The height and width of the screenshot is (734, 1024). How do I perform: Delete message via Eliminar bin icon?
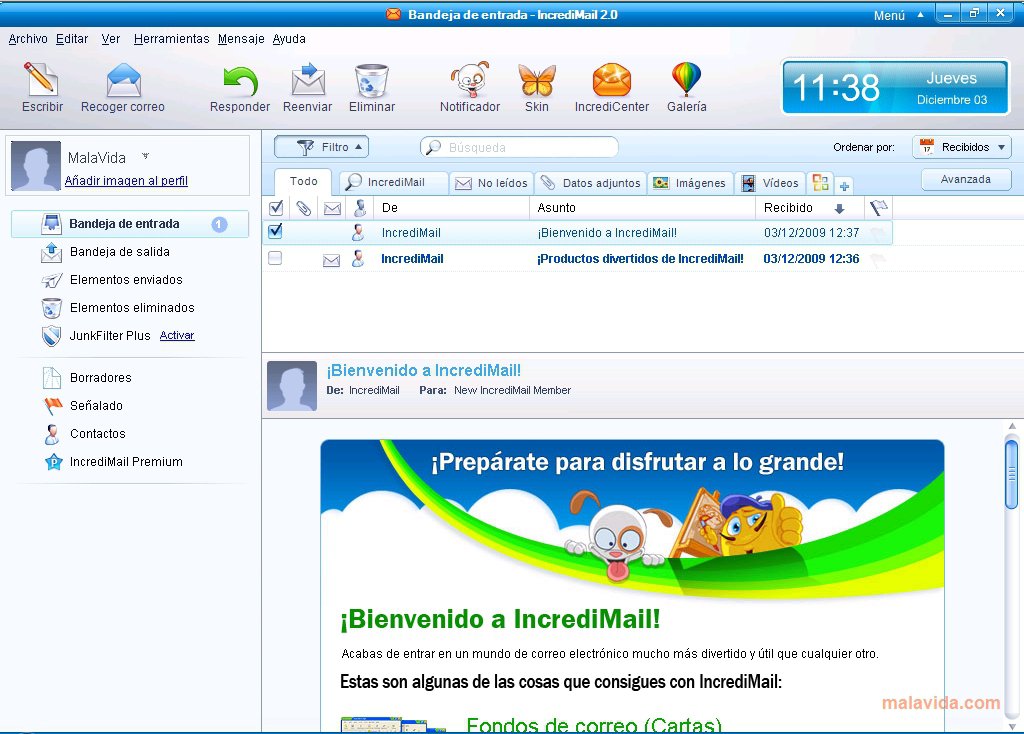coord(372,80)
